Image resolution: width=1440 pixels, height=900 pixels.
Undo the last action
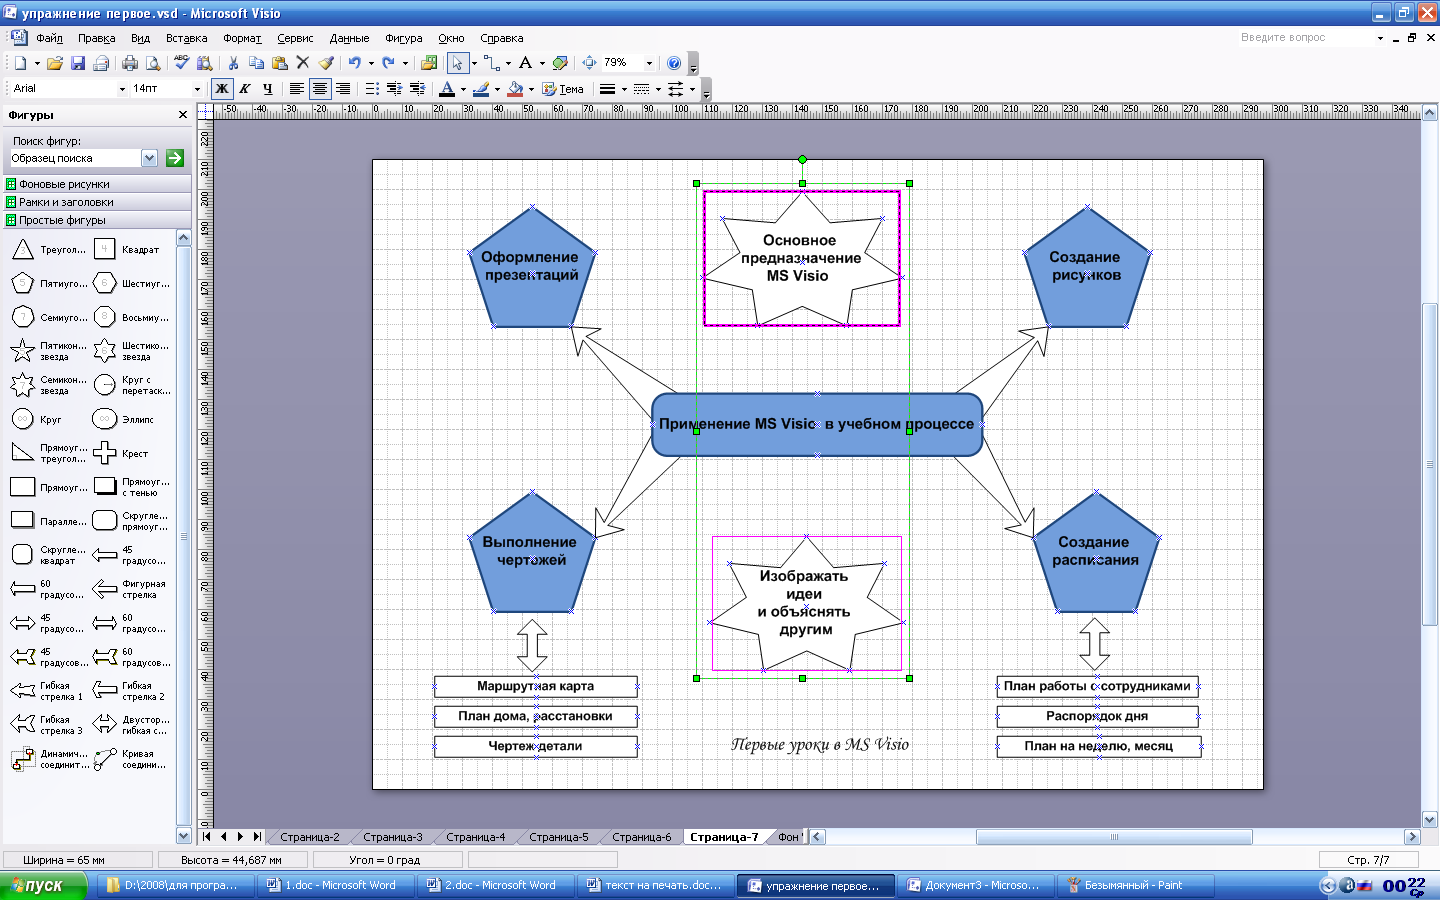pyautogui.click(x=354, y=63)
